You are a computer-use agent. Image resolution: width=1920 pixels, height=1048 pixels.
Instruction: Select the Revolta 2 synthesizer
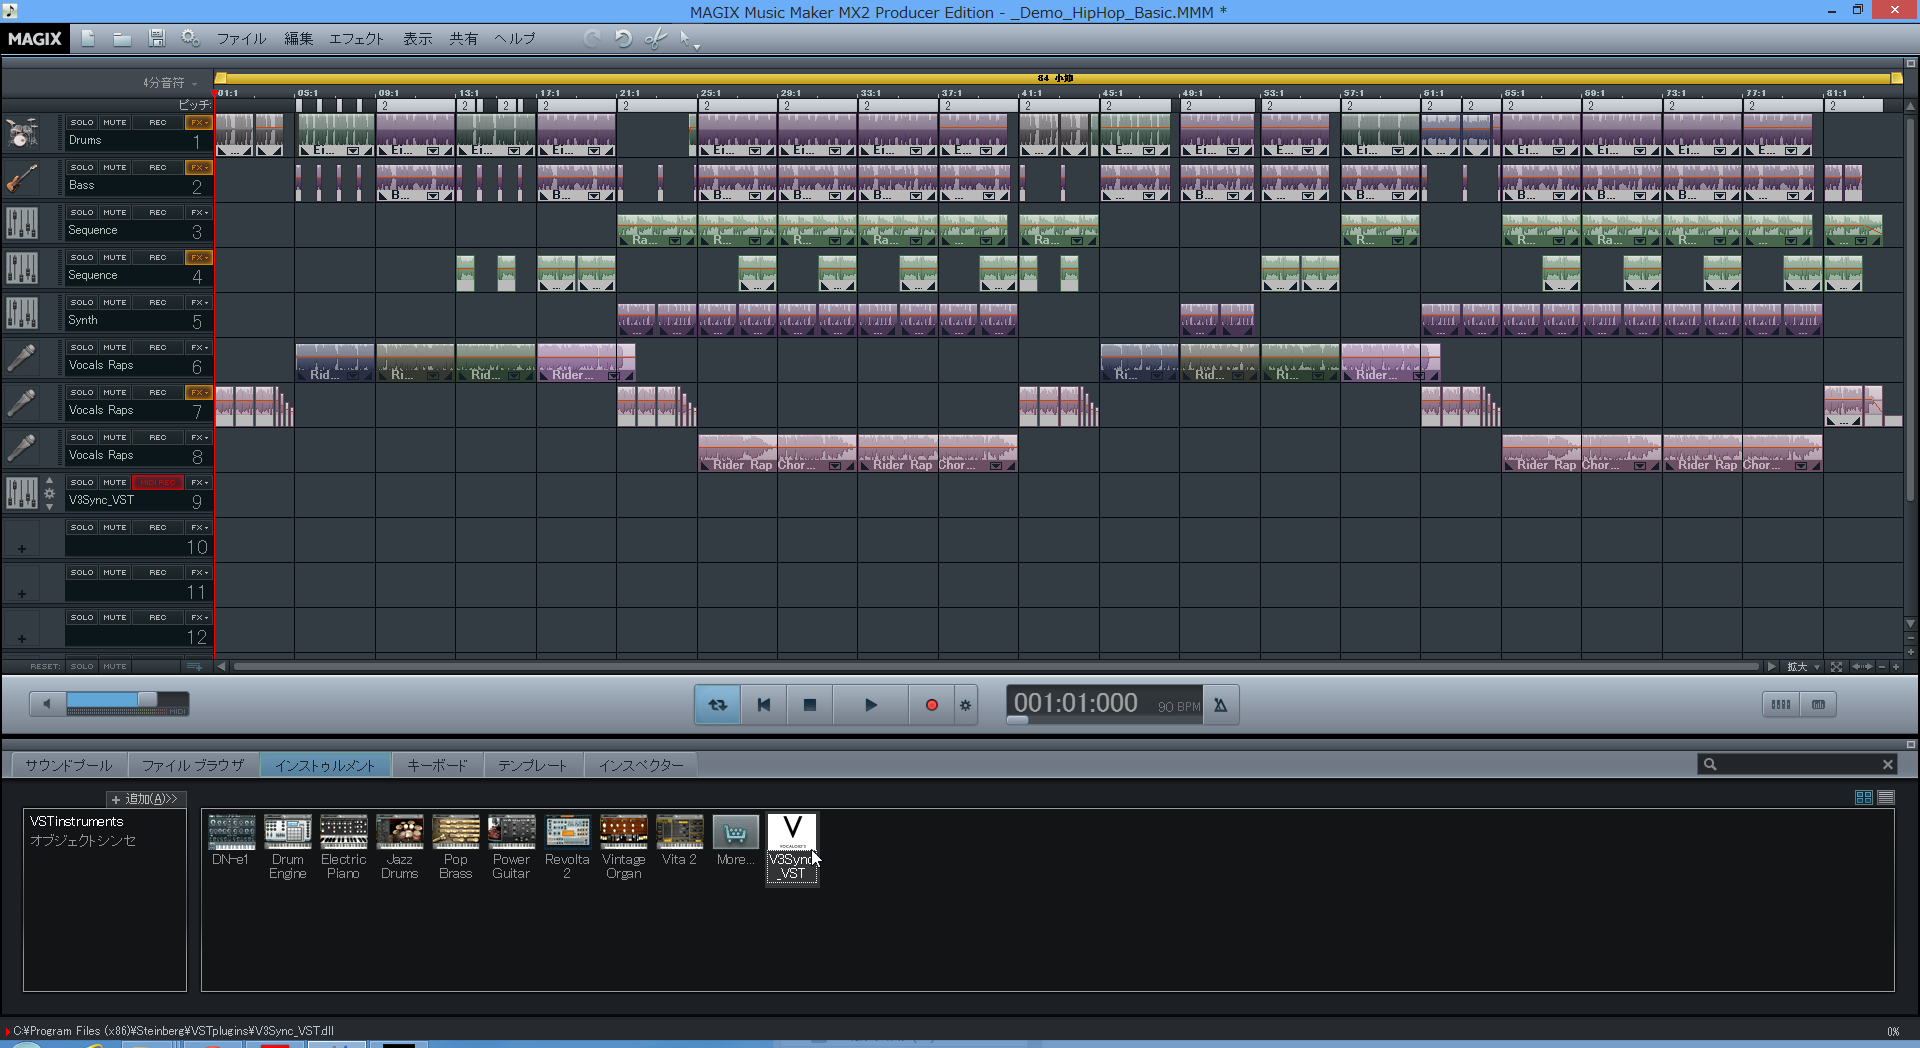point(567,847)
